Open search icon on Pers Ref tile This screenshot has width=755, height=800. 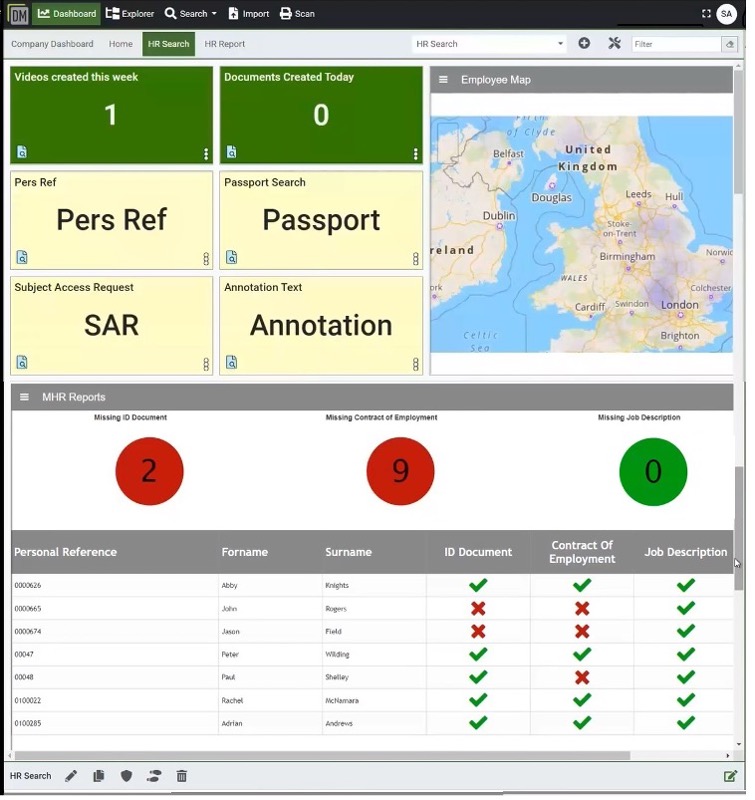(x=22, y=257)
